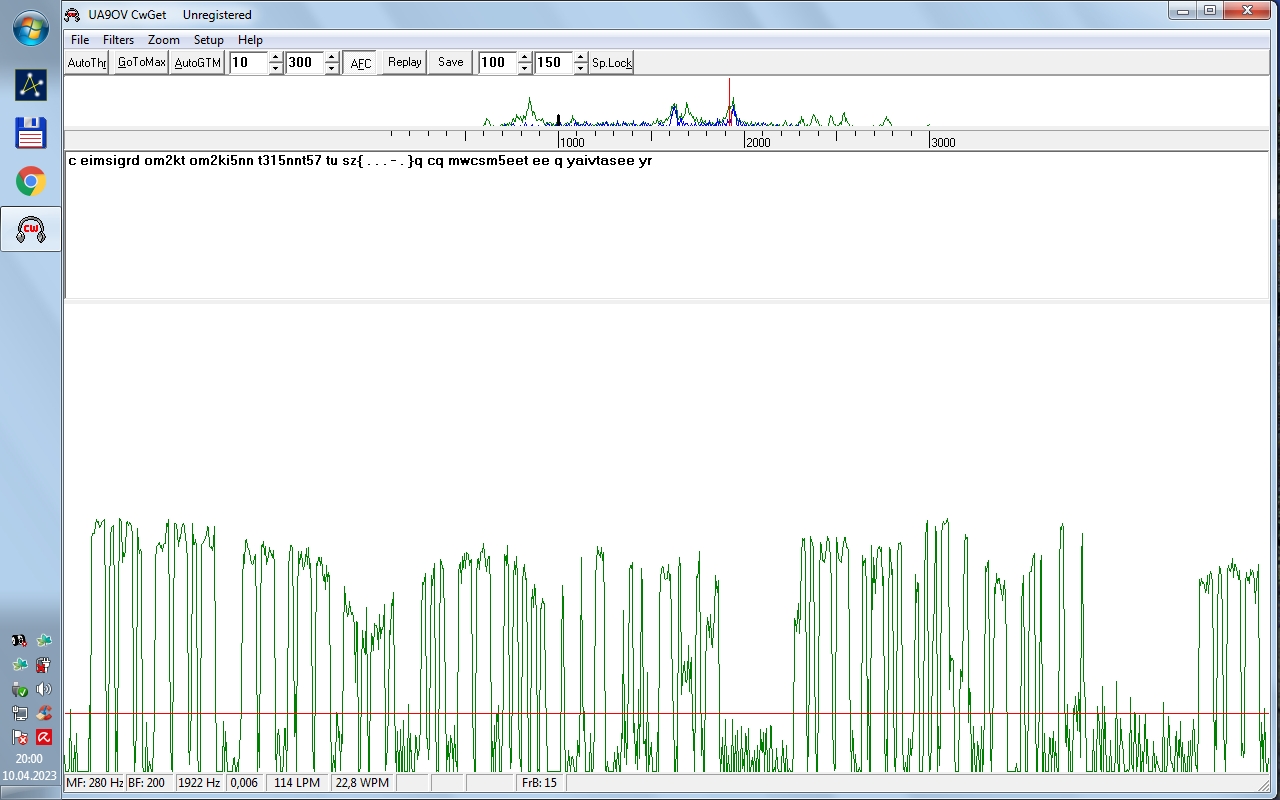Open the Setup menu
The width and height of the screenshot is (1280, 800).
click(x=208, y=40)
